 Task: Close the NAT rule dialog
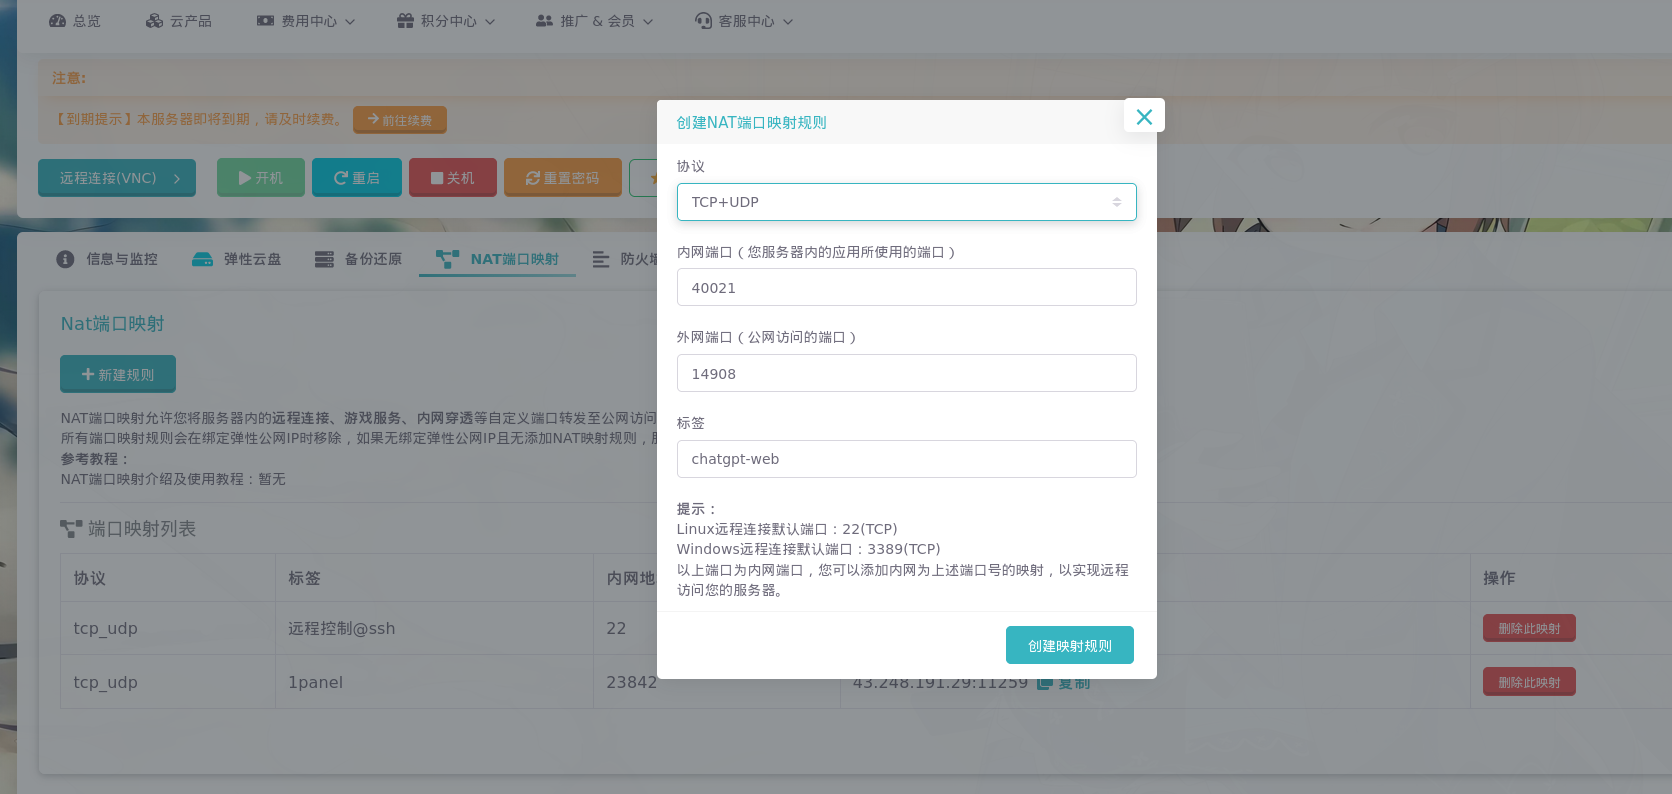[1144, 116]
